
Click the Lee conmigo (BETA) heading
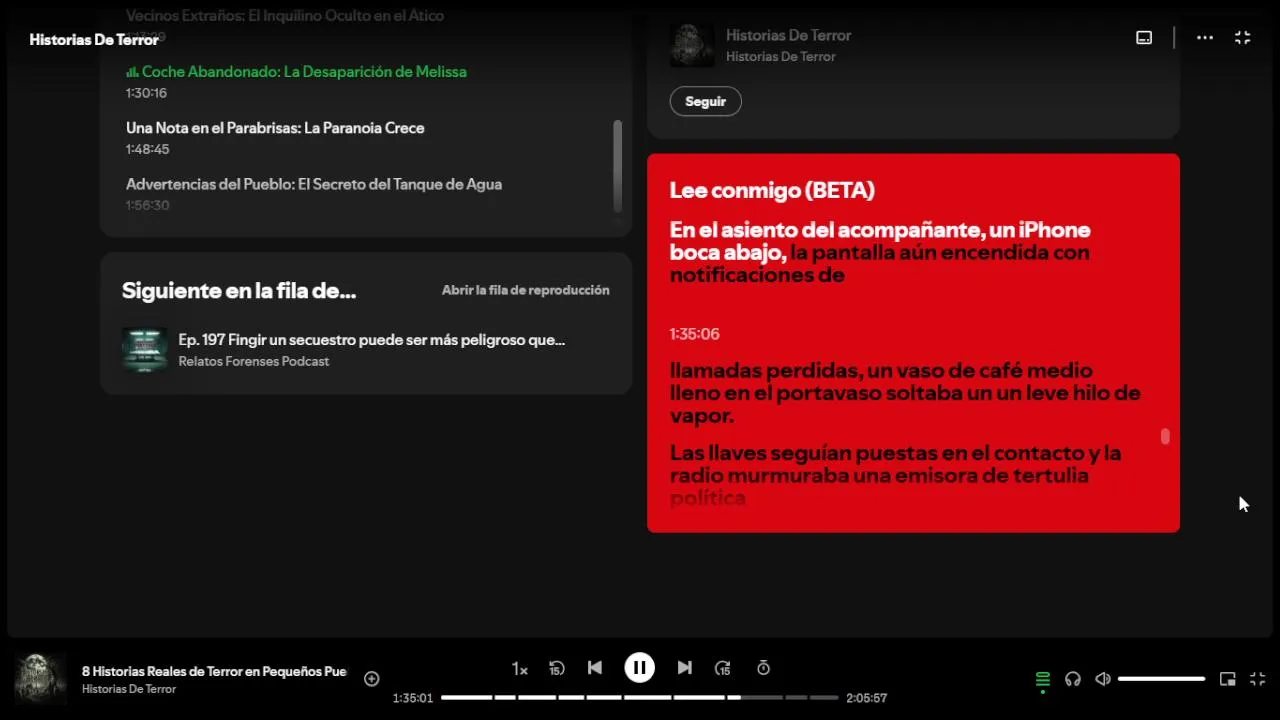click(772, 190)
